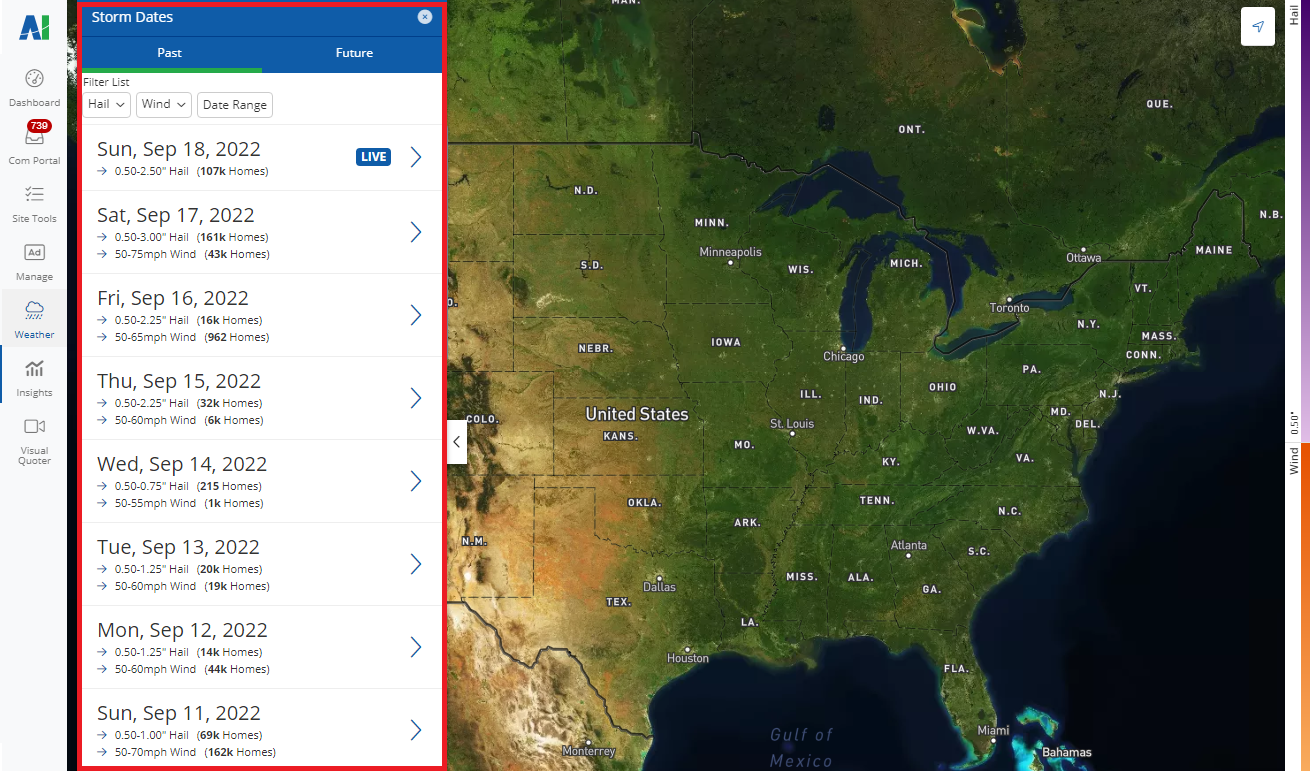The width and height of the screenshot is (1310, 771).
Task: Select the Past tab
Action: tap(170, 53)
